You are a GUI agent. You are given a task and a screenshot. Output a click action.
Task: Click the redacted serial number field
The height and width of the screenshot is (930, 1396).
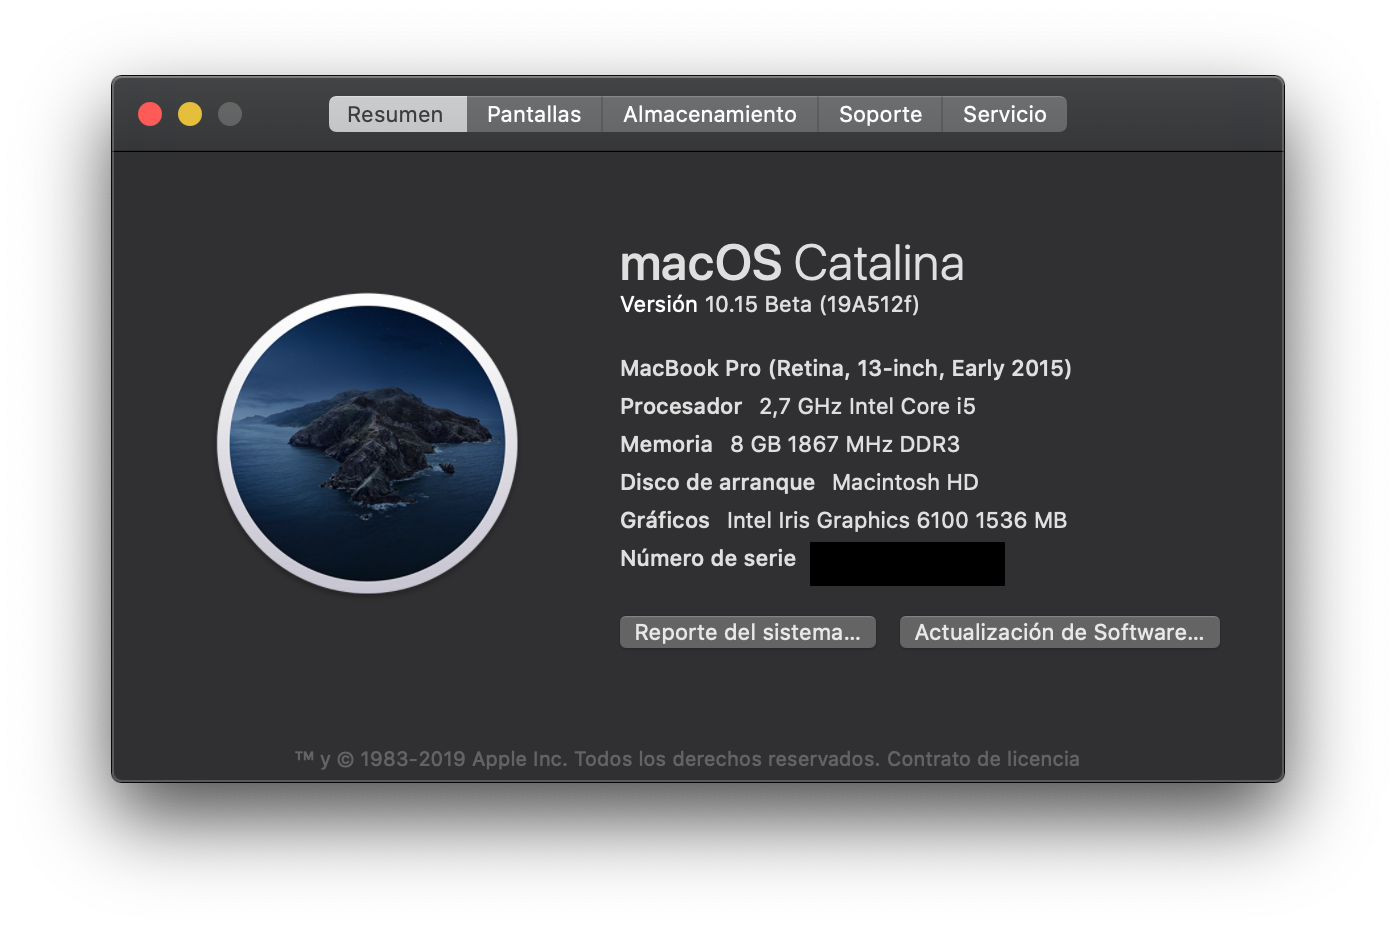point(906,563)
